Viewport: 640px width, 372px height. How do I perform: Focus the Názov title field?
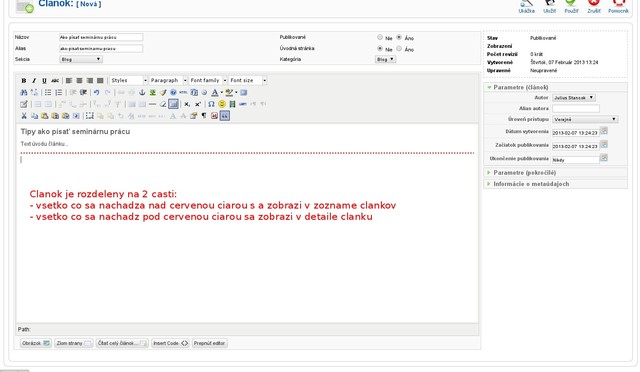(101, 37)
